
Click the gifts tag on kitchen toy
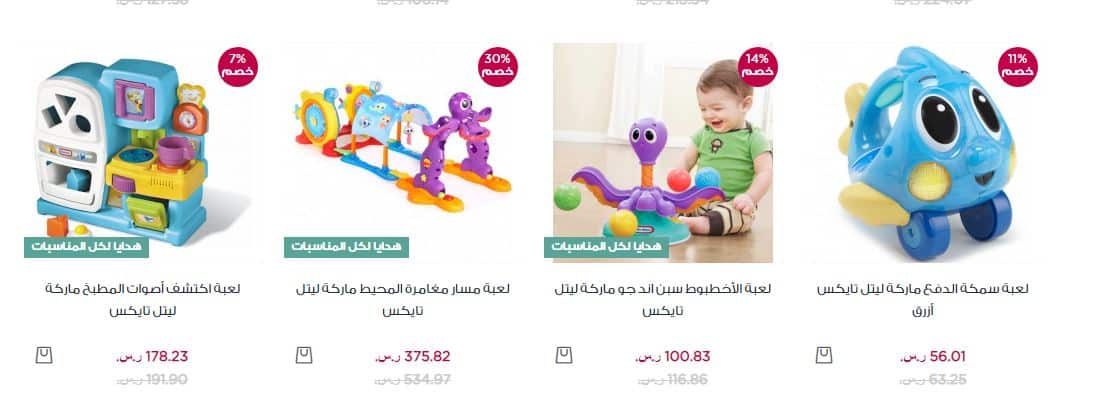86,247
